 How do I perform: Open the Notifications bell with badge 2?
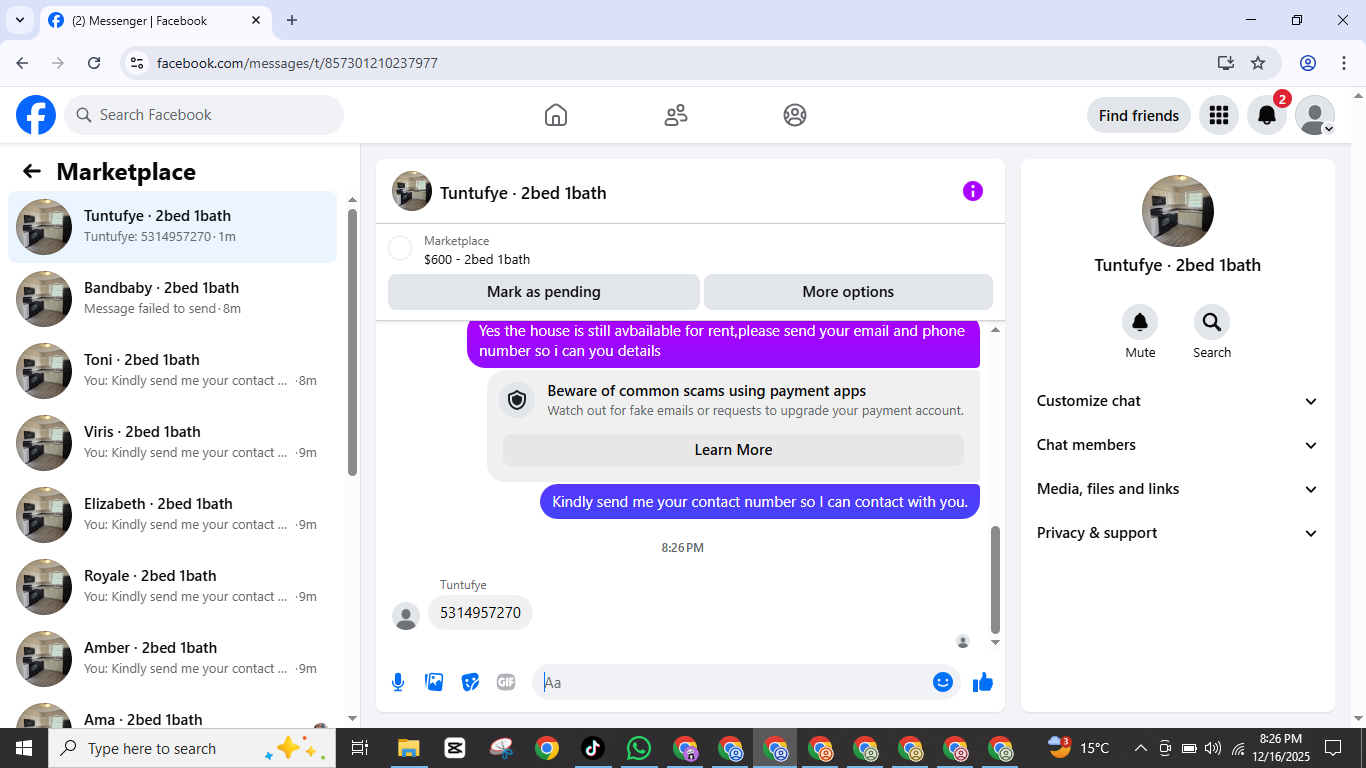click(x=1267, y=115)
